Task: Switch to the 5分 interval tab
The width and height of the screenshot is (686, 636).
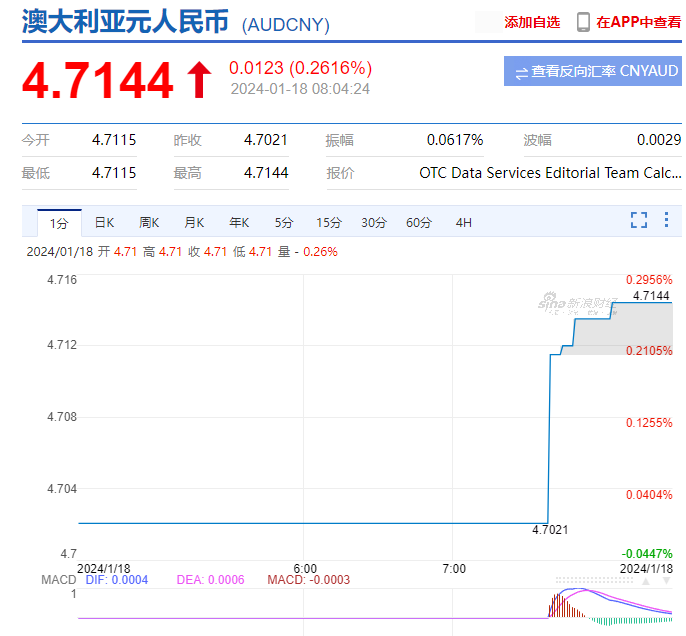Action: point(284,223)
